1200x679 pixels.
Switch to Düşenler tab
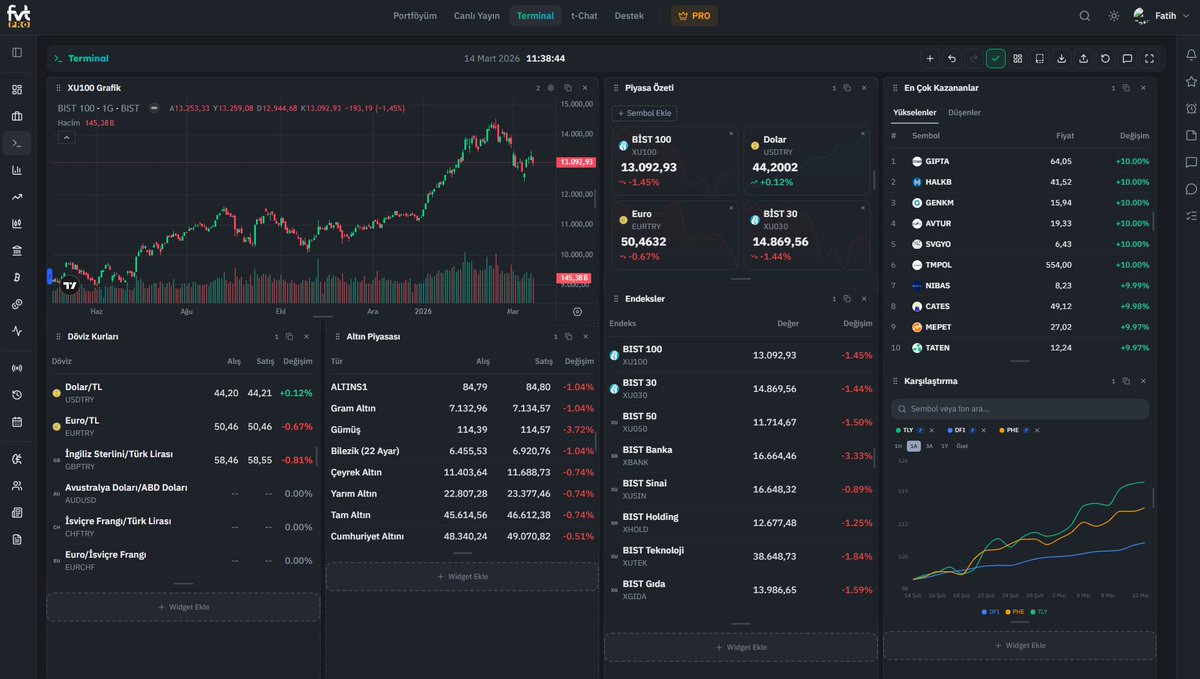point(964,113)
